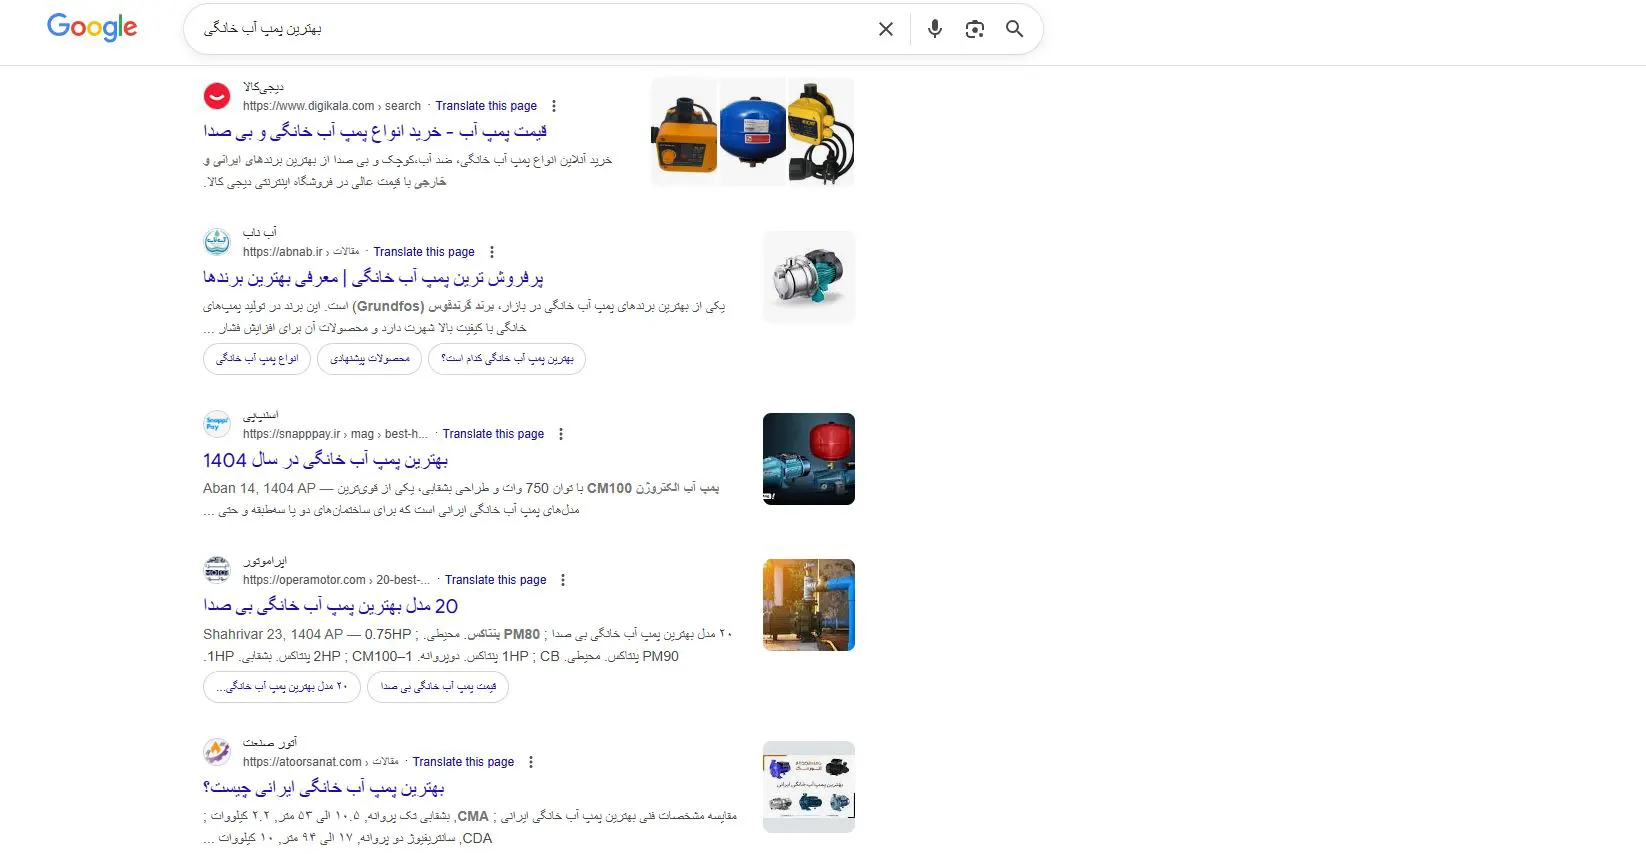The height and width of the screenshot is (854, 1646).
Task: Open the Google logo homepage link
Action: pyautogui.click(x=92, y=27)
